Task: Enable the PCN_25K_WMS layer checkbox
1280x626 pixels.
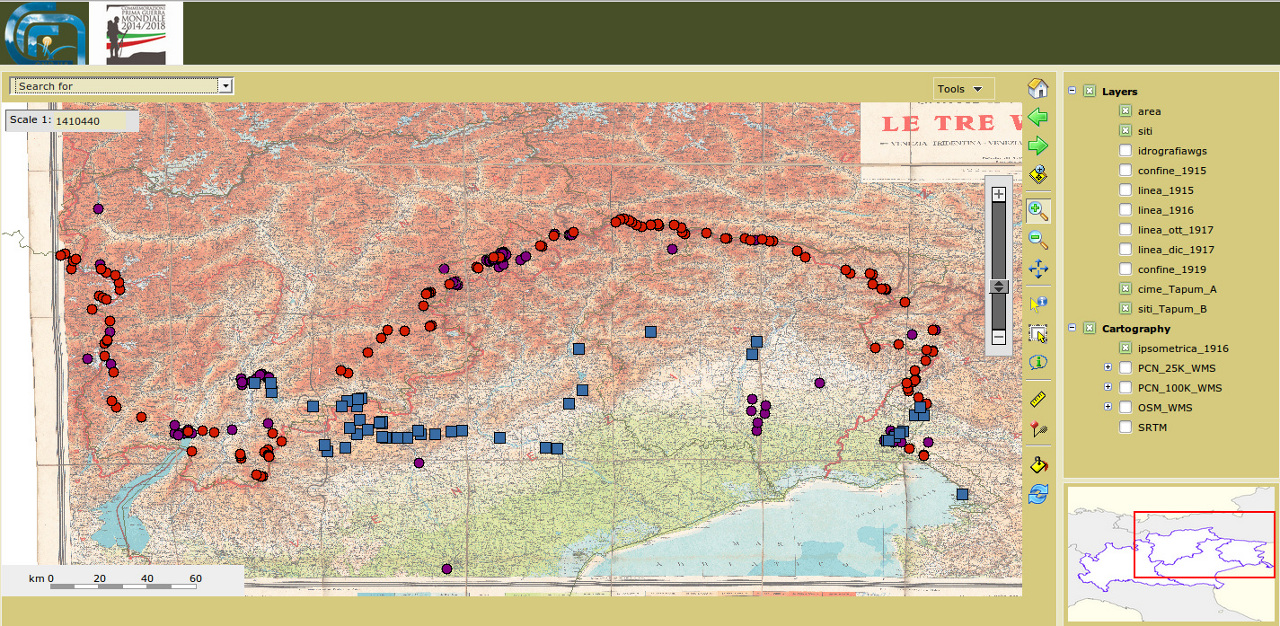Action: tap(1125, 368)
